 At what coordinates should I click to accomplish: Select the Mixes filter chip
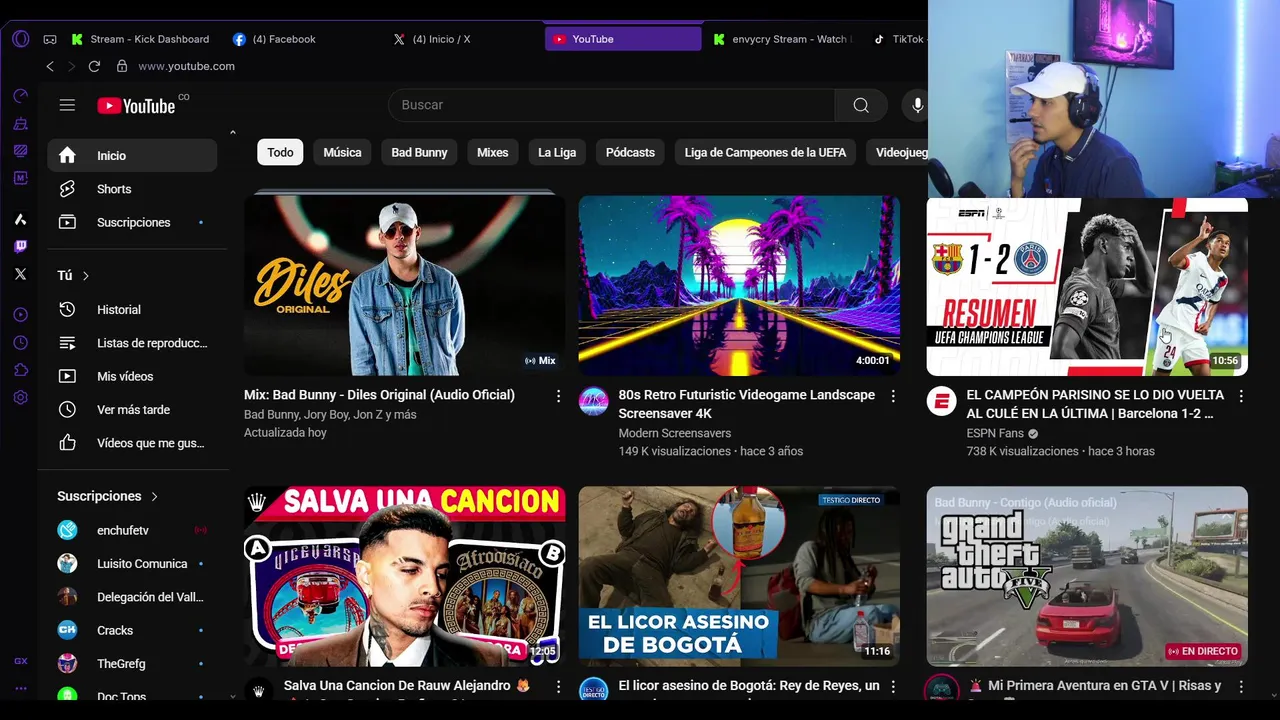[x=492, y=152]
